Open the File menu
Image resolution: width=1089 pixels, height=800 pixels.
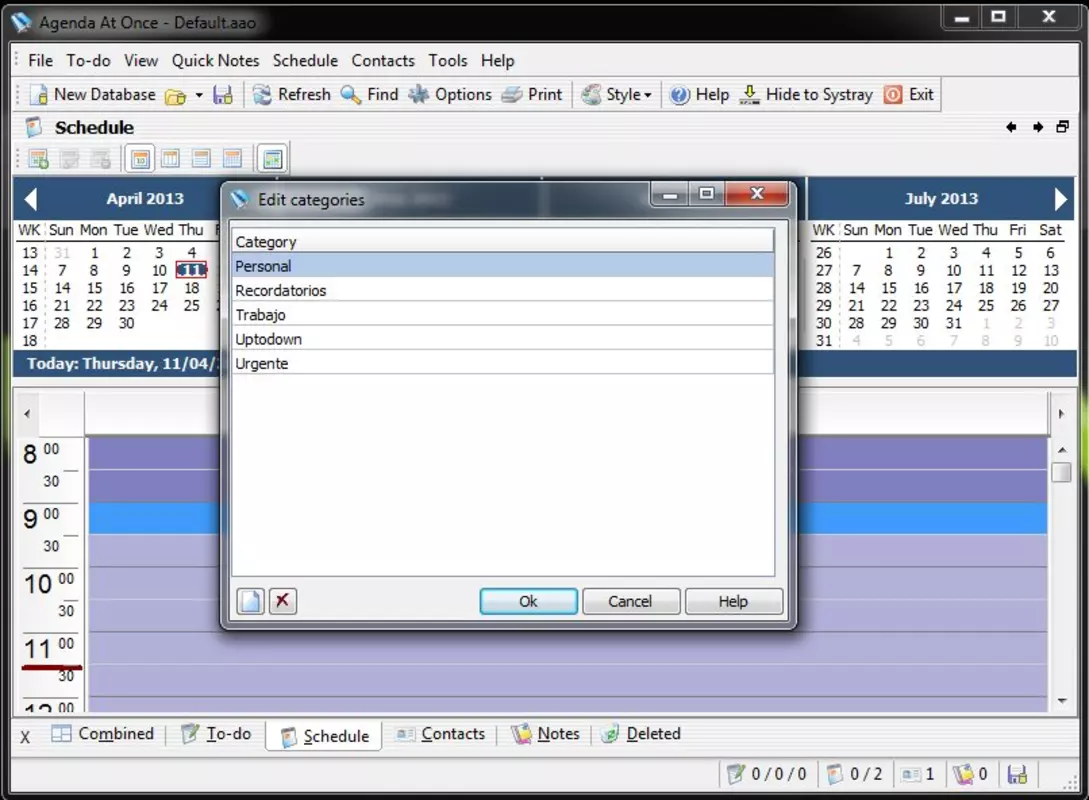coord(40,60)
